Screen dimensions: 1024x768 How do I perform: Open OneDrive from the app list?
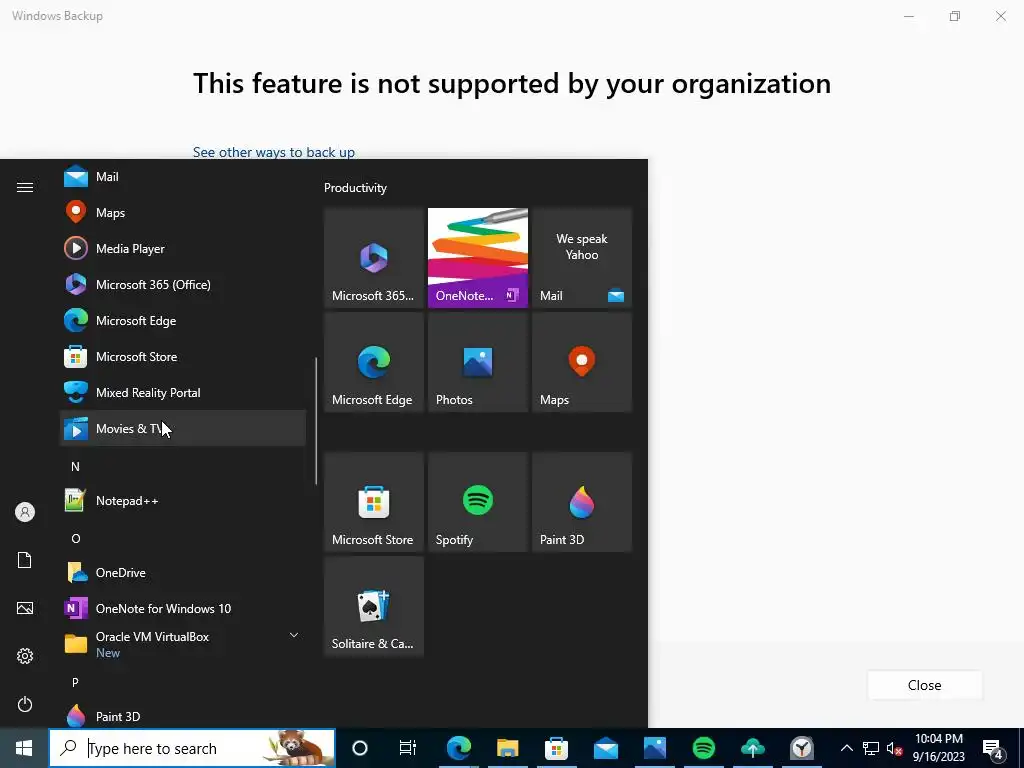[183, 573]
